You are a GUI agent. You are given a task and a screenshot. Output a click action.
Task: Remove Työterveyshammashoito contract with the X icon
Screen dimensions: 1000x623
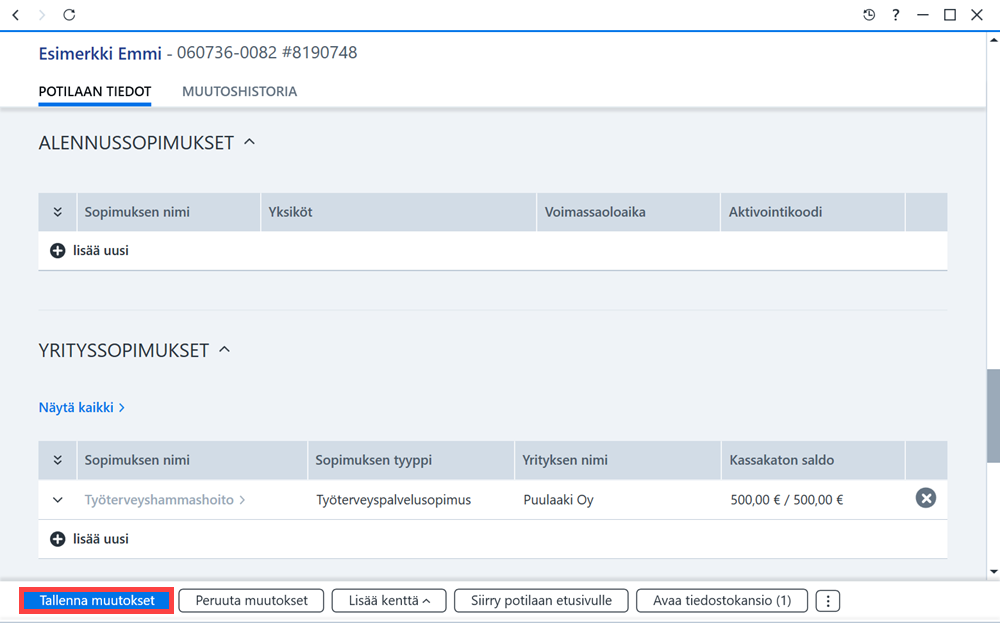click(x=925, y=498)
